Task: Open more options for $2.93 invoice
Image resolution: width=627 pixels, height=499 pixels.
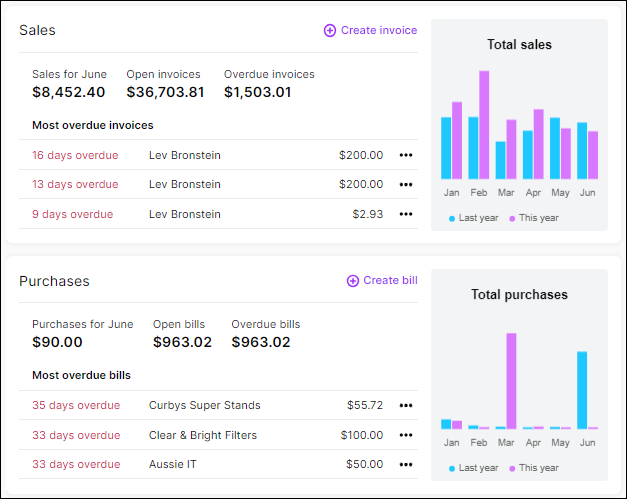Action: point(405,214)
